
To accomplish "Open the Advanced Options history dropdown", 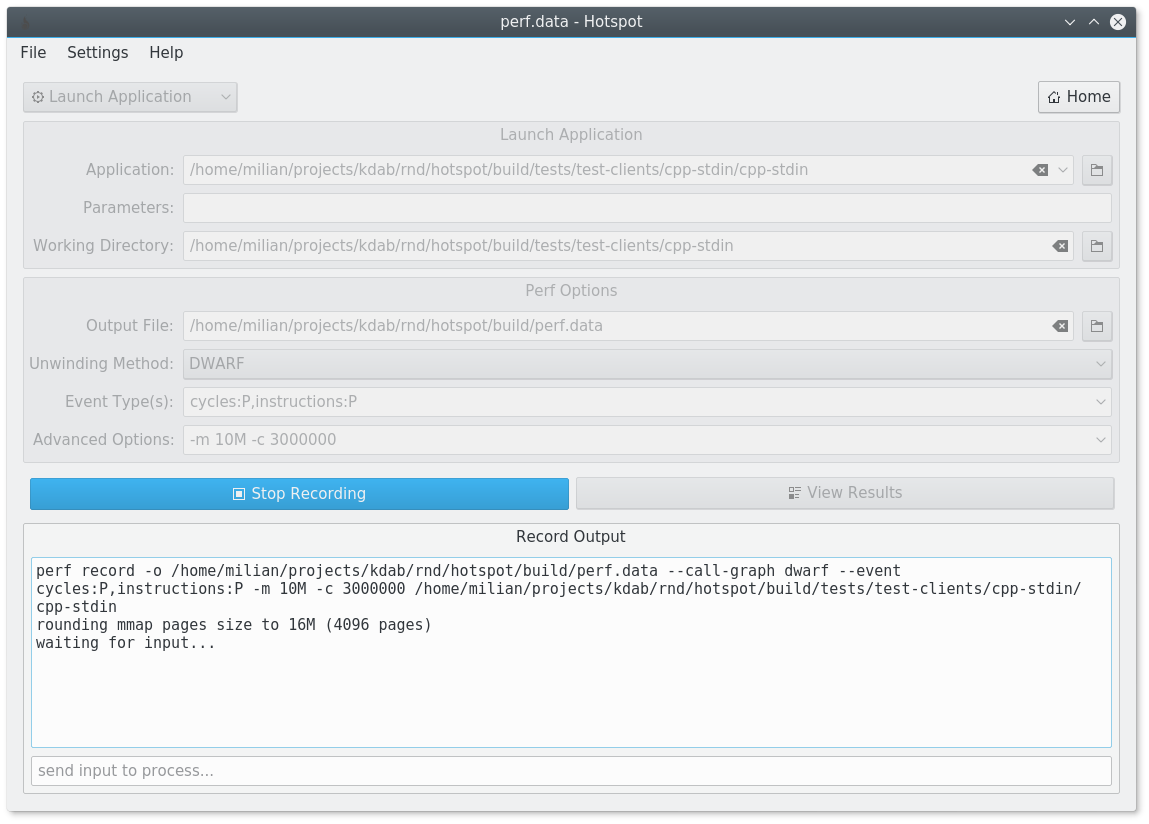I will tap(1100, 439).
